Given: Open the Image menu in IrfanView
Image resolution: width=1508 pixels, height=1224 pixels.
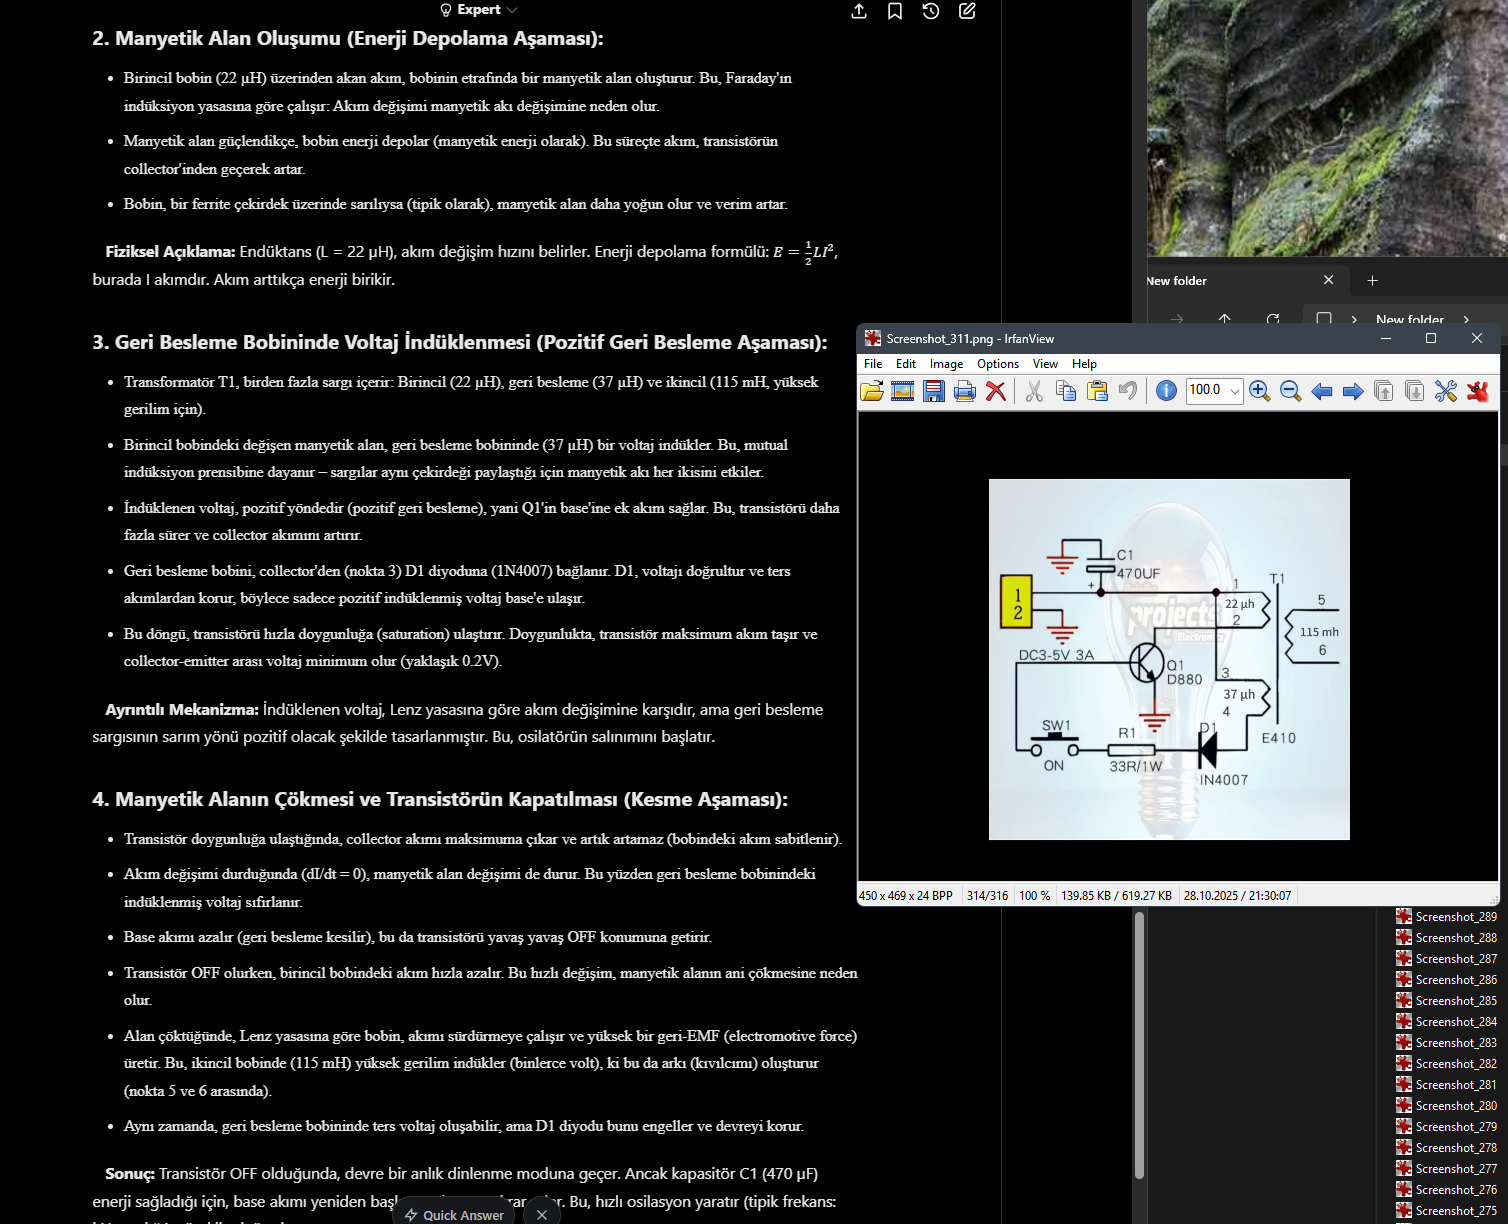Looking at the screenshot, I should (946, 364).
